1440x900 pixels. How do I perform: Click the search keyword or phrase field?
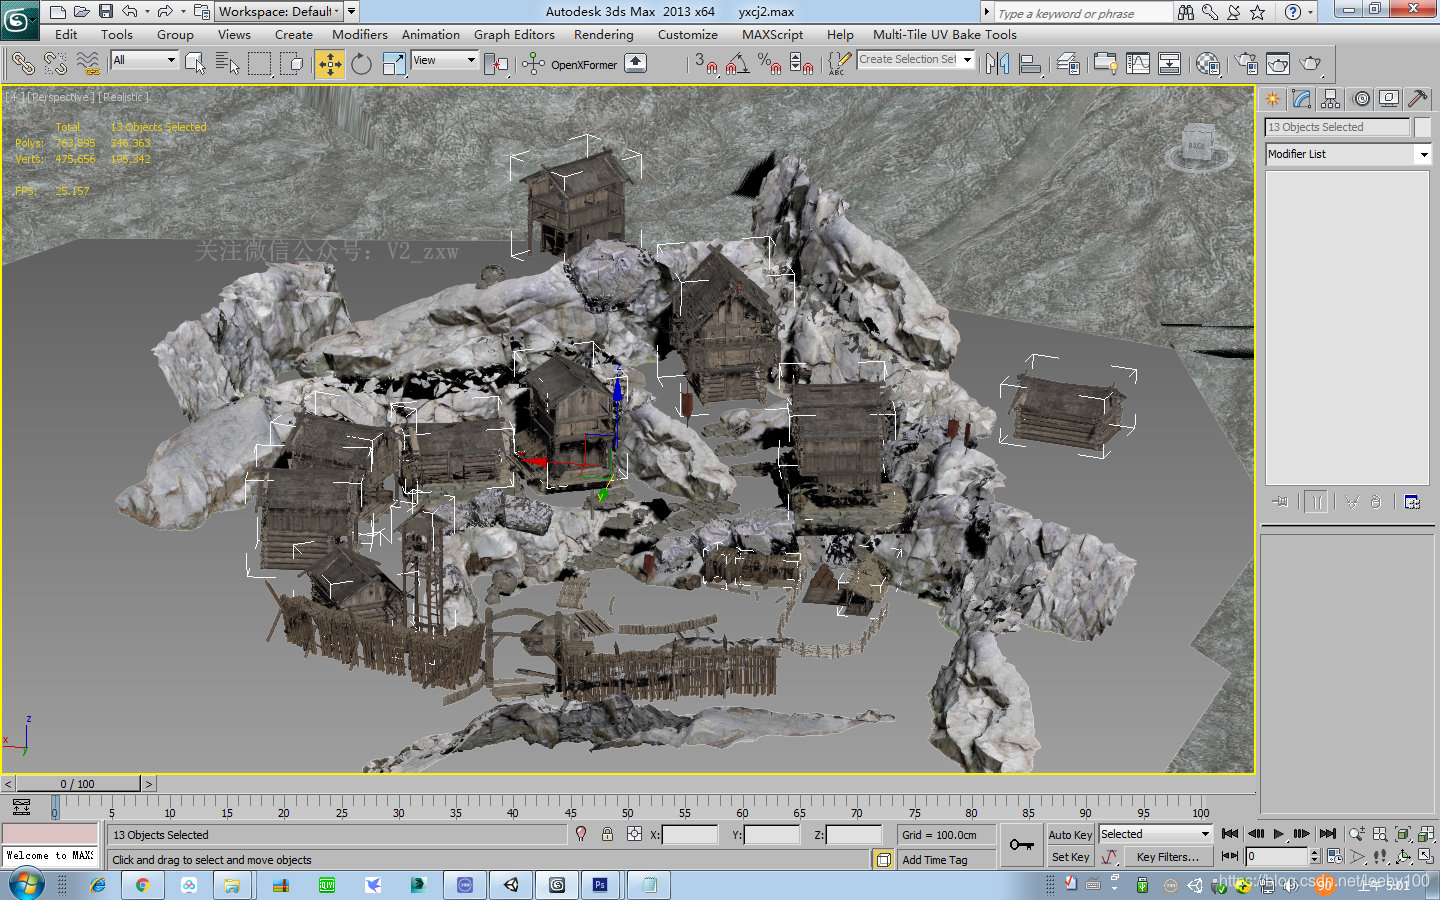point(1083,13)
